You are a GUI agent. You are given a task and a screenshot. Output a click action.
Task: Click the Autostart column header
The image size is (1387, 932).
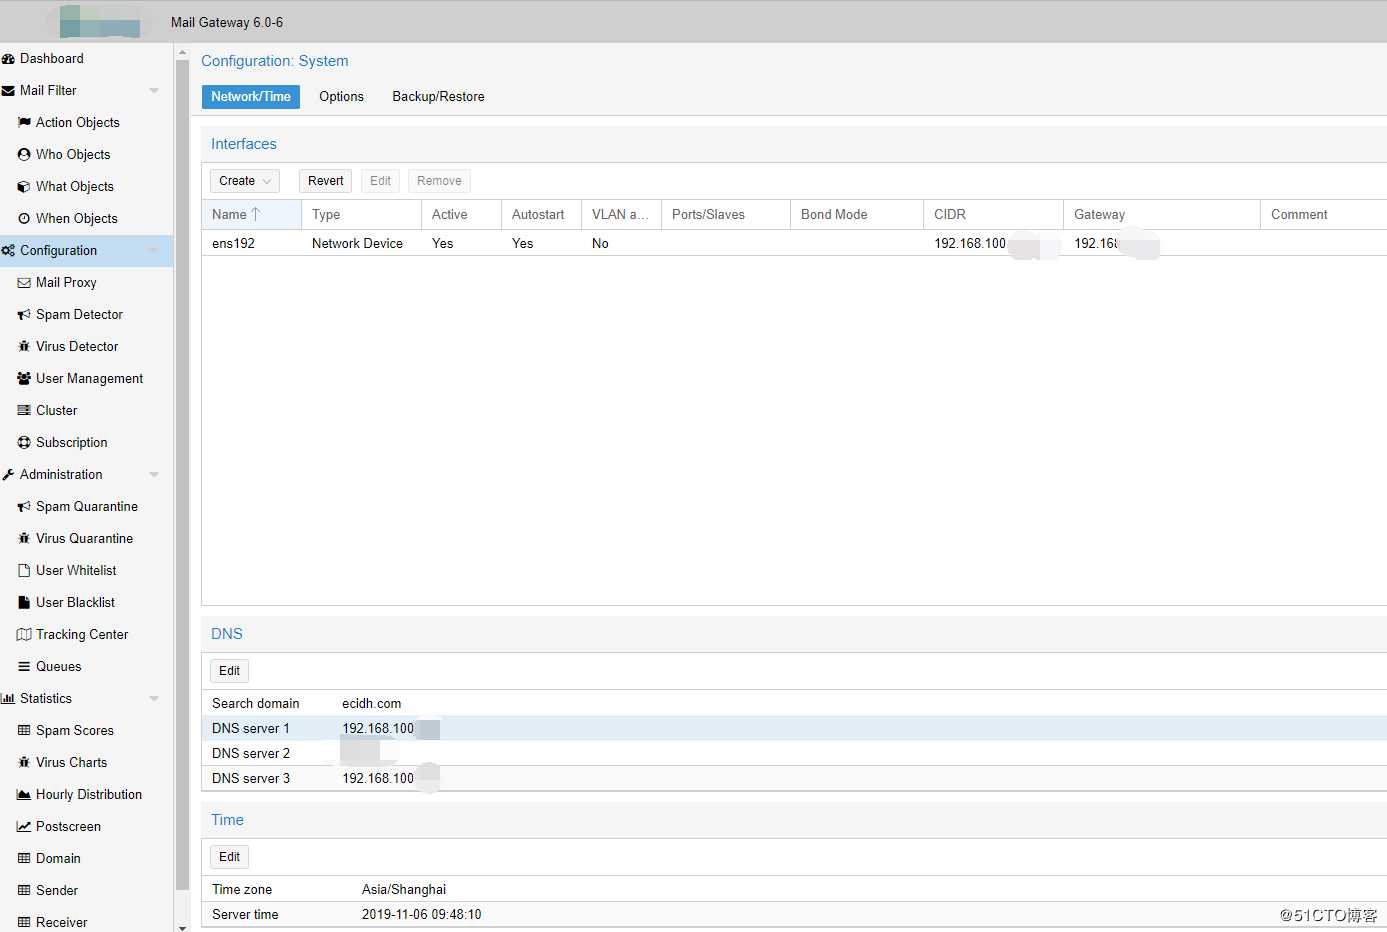[541, 215]
